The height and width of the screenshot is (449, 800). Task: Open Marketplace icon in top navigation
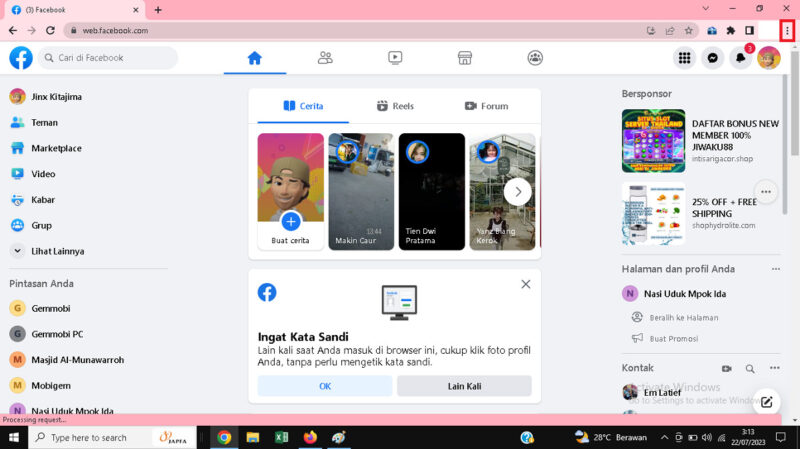(x=465, y=58)
